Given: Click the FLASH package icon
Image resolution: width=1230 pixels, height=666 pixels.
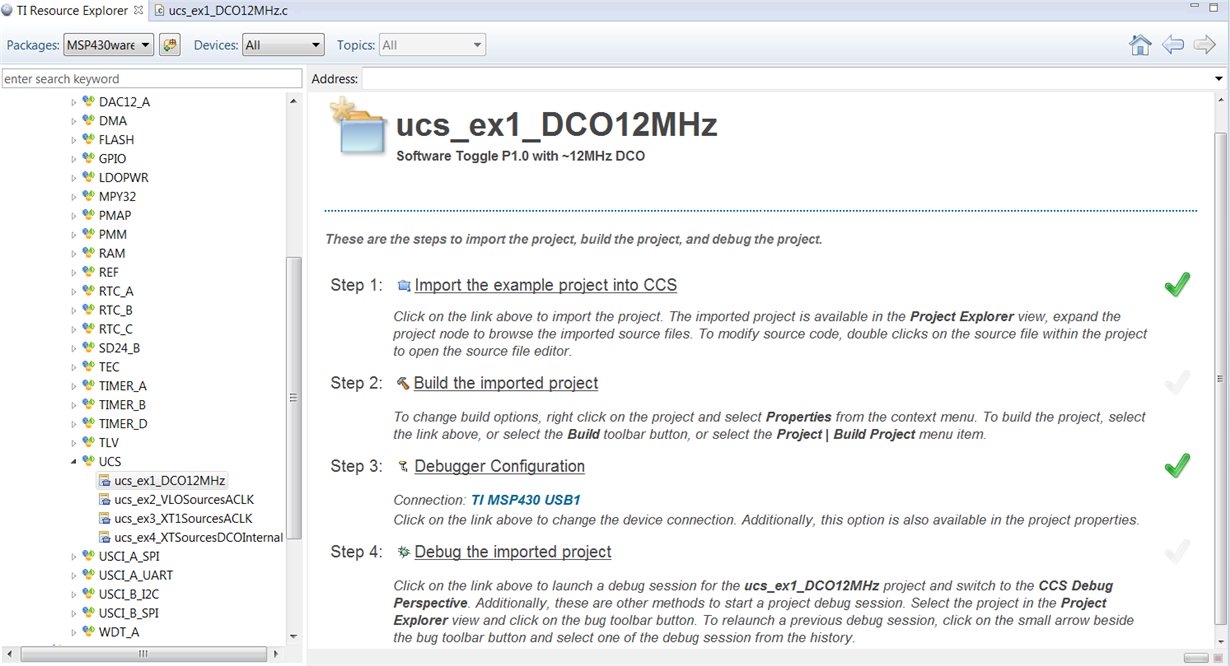Looking at the screenshot, I should click(x=89, y=139).
